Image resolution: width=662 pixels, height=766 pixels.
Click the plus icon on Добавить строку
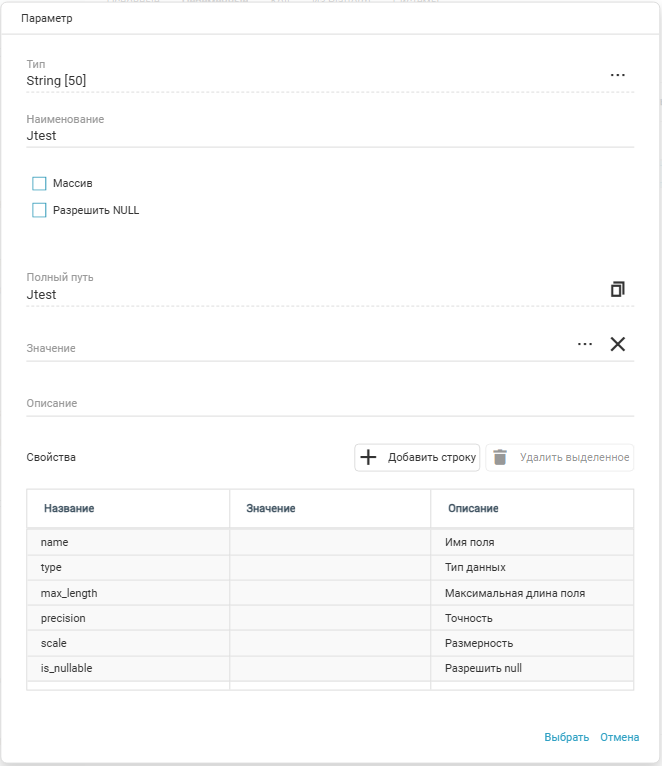coord(368,457)
